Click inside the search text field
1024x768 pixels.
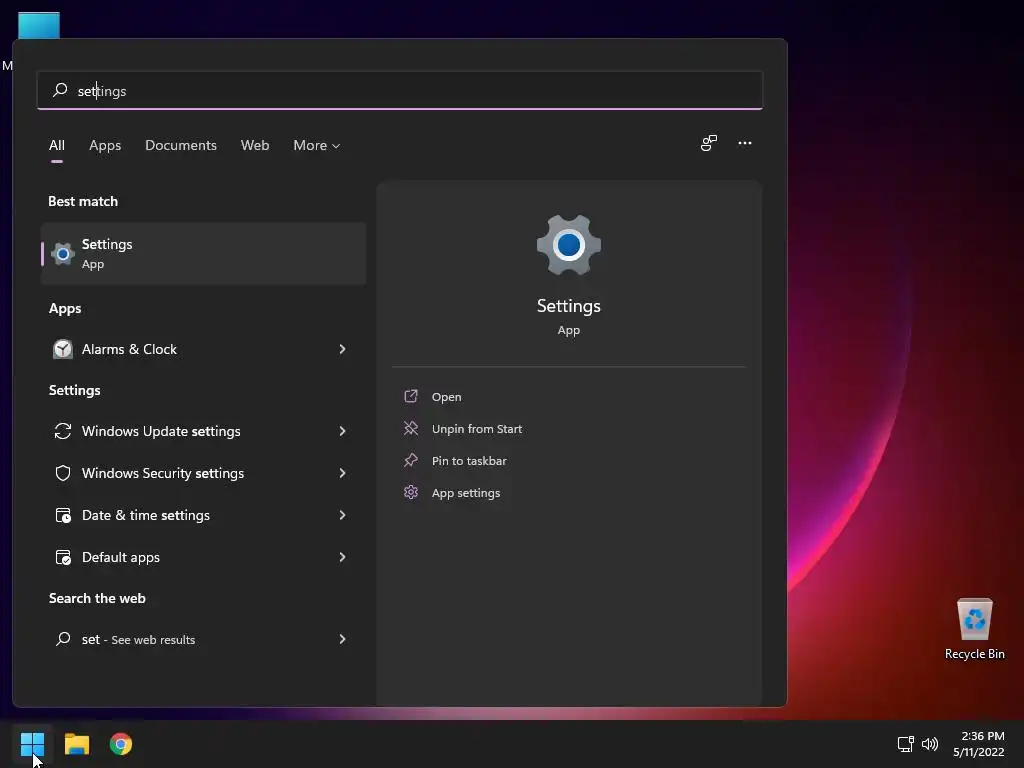(x=400, y=90)
